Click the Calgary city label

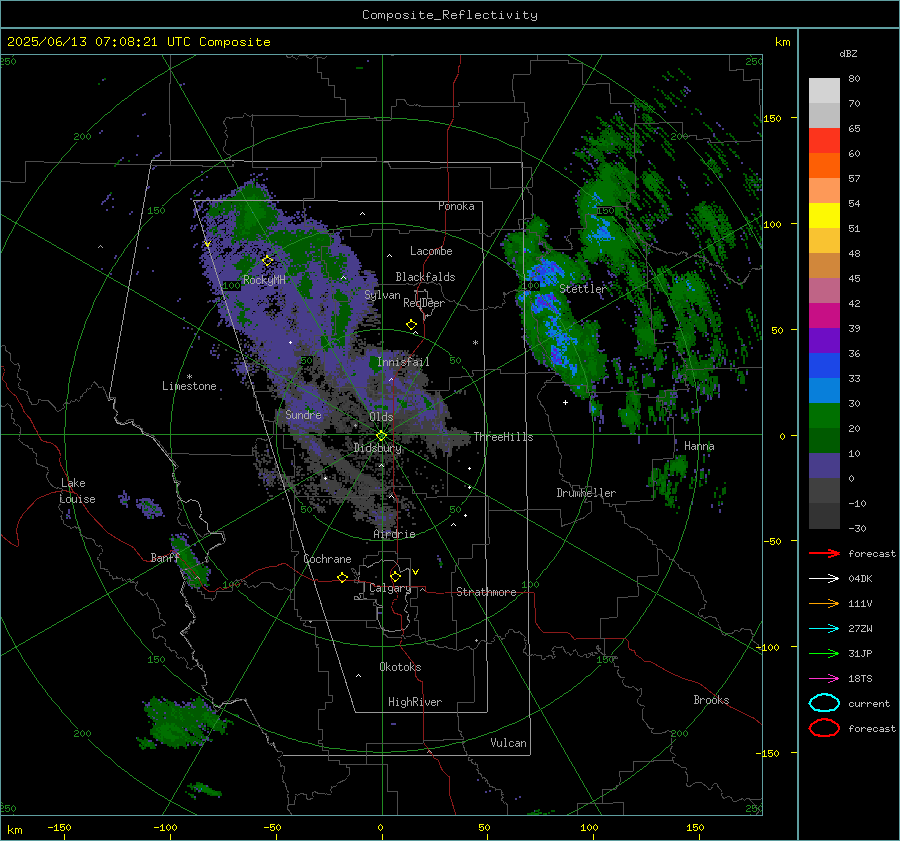click(x=390, y=588)
